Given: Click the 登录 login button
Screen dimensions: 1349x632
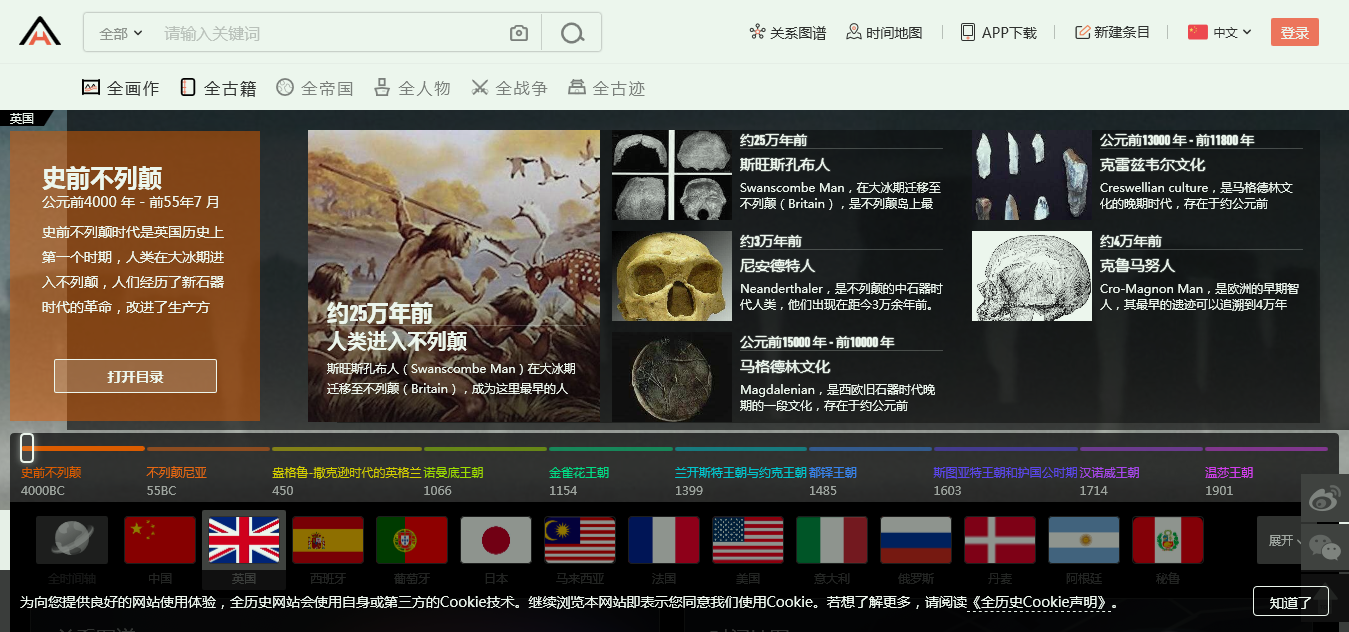Looking at the screenshot, I should click(x=1295, y=32).
